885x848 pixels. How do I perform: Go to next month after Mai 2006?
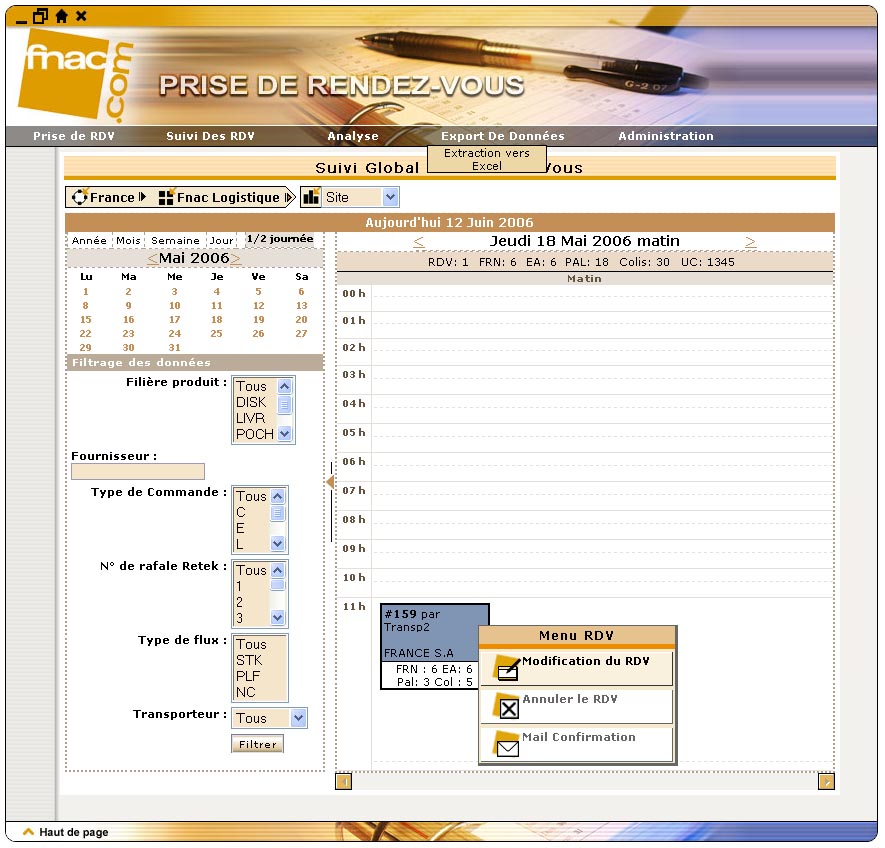click(x=235, y=259)
